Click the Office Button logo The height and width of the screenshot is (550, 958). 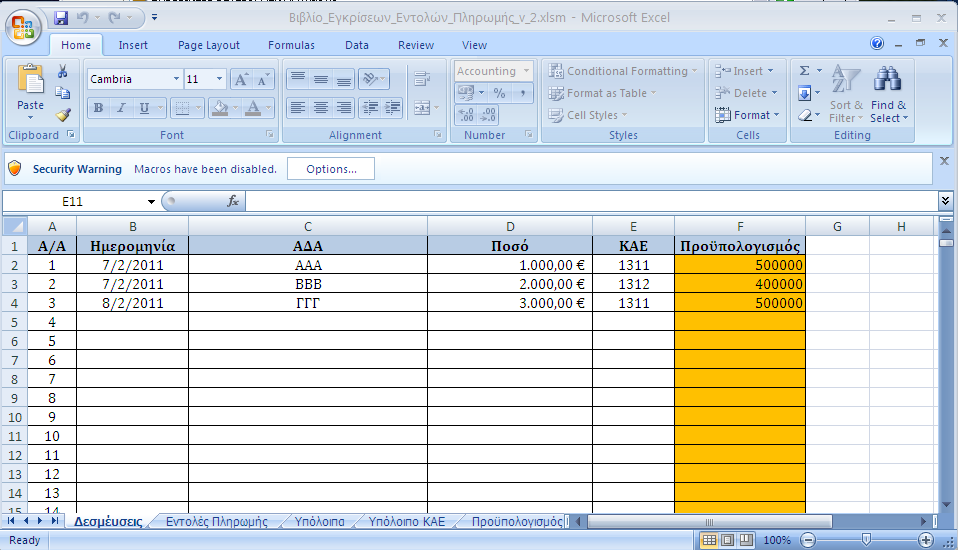[x=25, y=25]
